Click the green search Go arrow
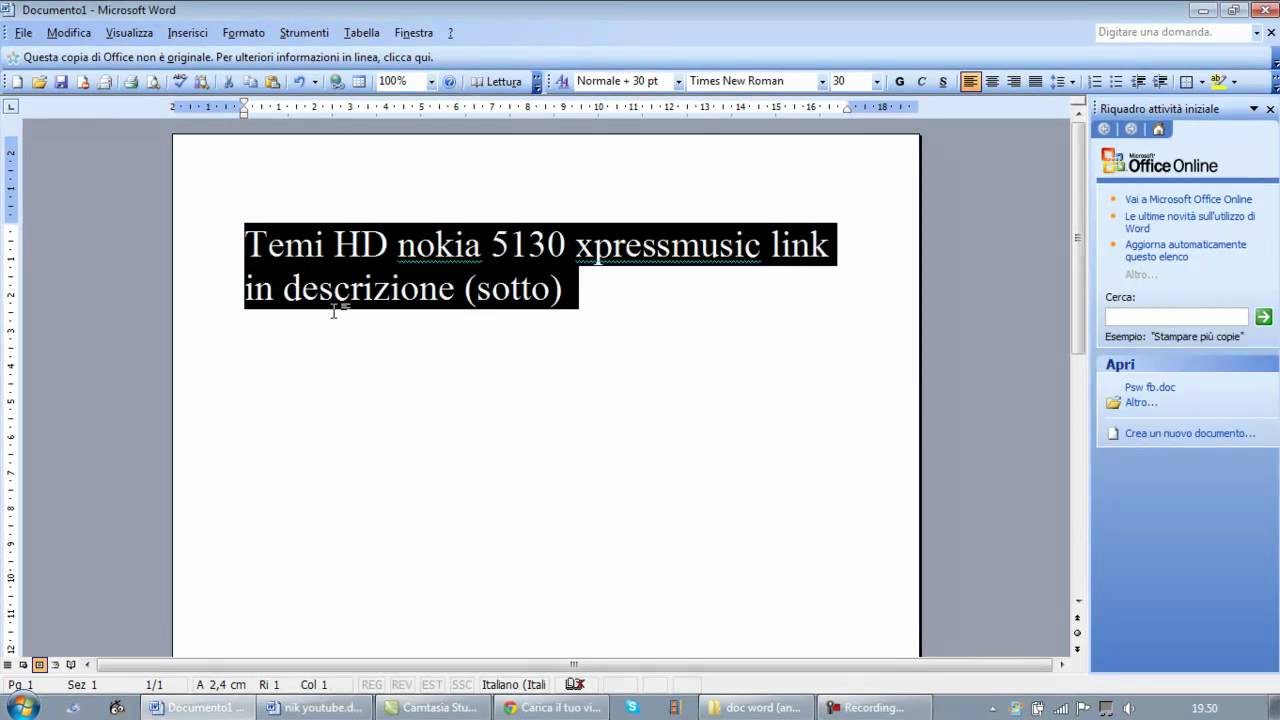 [x=1264, y=317]
